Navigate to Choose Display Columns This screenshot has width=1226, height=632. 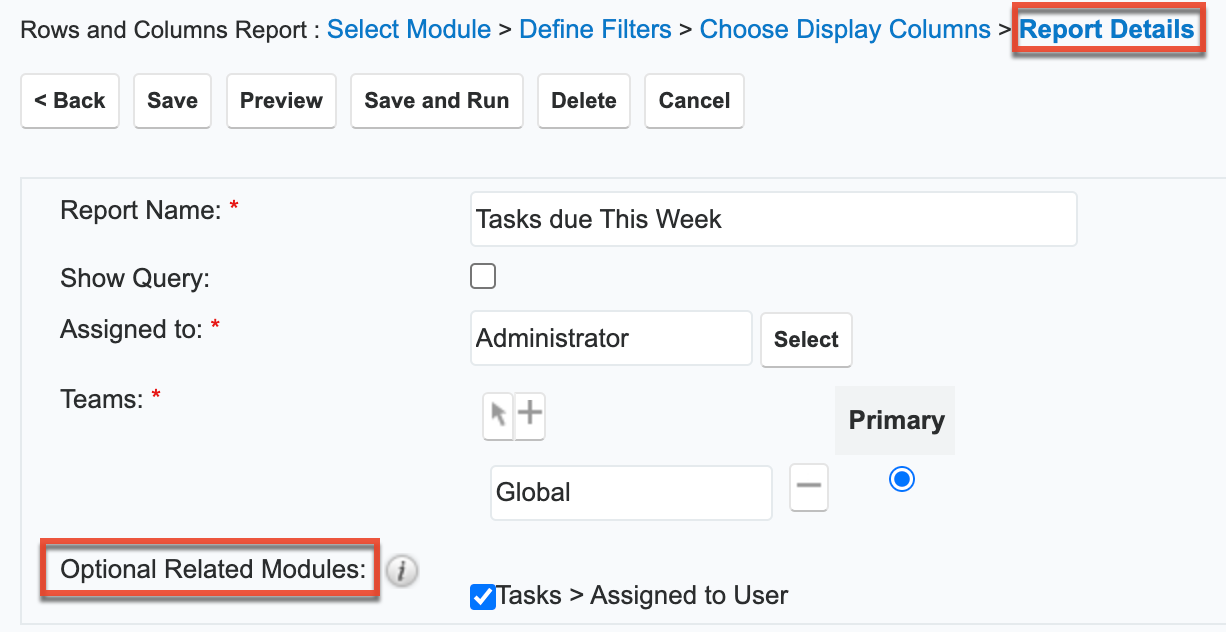click(x=844, y=29)
